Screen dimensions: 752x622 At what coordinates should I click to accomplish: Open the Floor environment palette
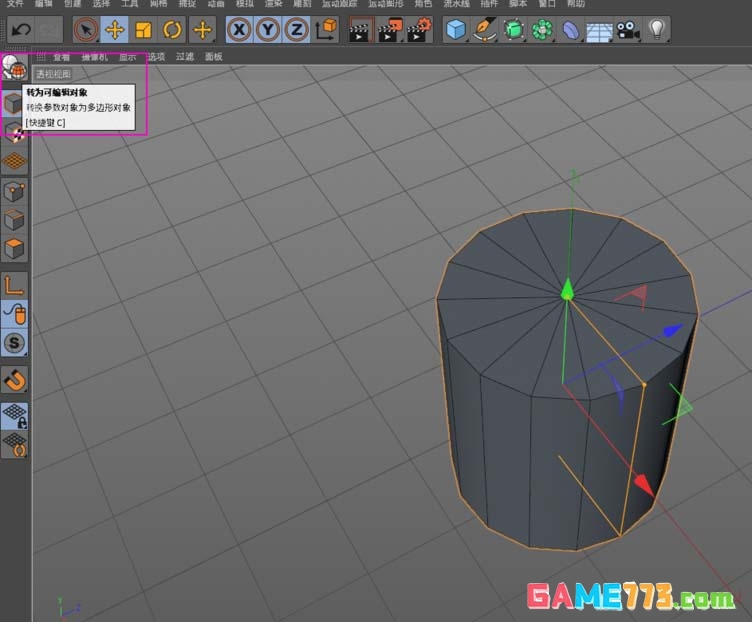(599, 30)
